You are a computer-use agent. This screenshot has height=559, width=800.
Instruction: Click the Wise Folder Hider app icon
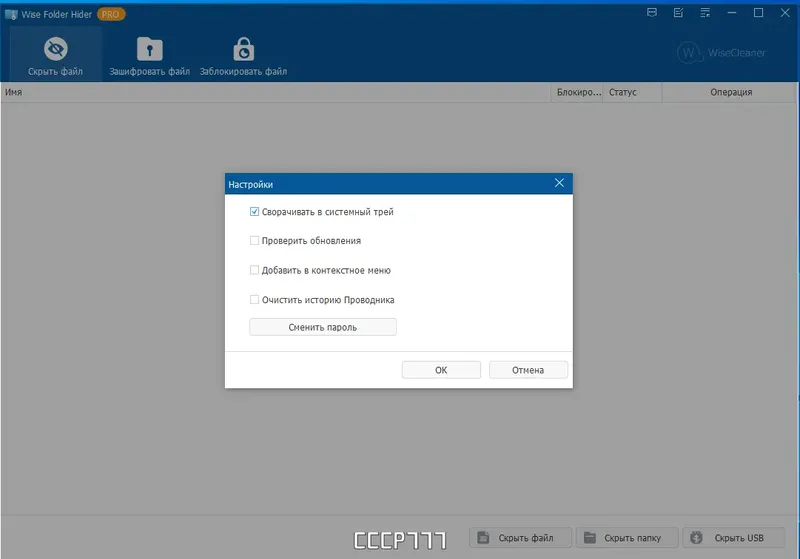tap(11, 14)
